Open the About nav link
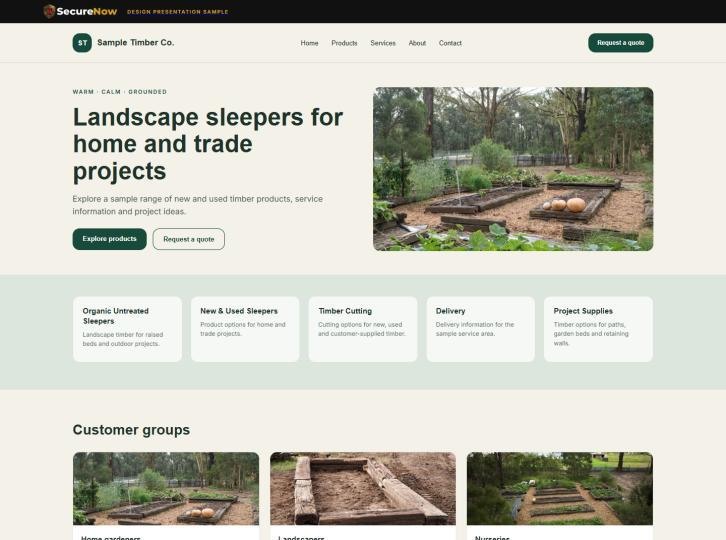The height and width of the screenshot is (540, 726). point(417,43)
